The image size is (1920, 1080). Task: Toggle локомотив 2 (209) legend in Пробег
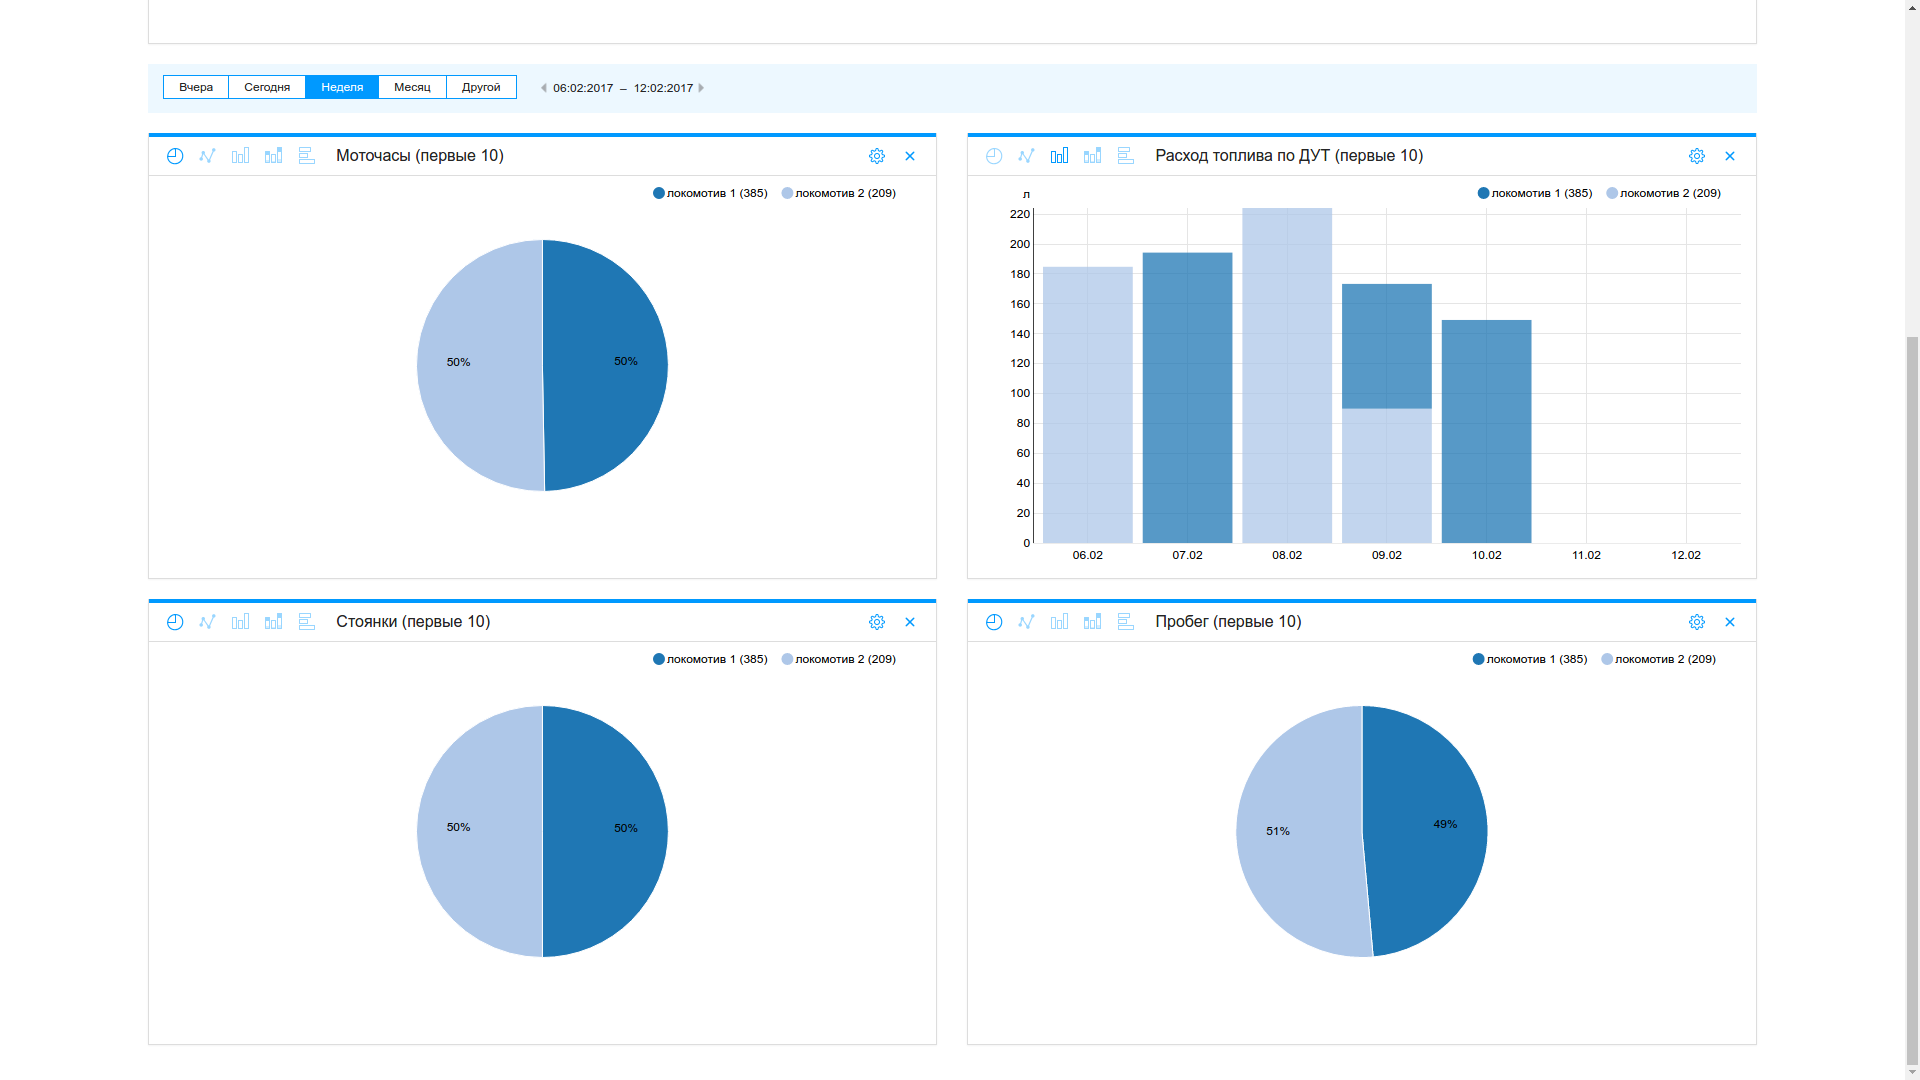1658,659
